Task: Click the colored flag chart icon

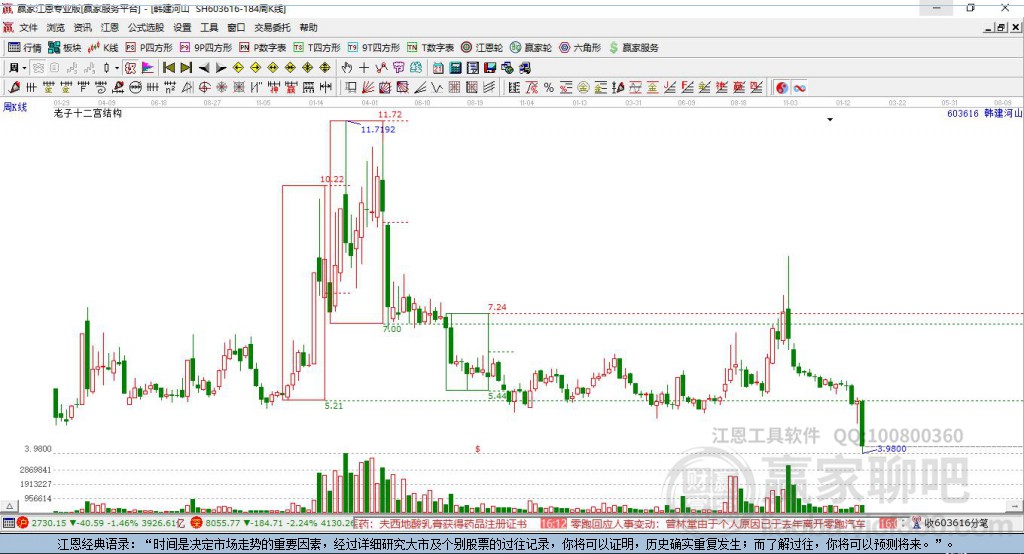Action: click(x=148, y=68)
